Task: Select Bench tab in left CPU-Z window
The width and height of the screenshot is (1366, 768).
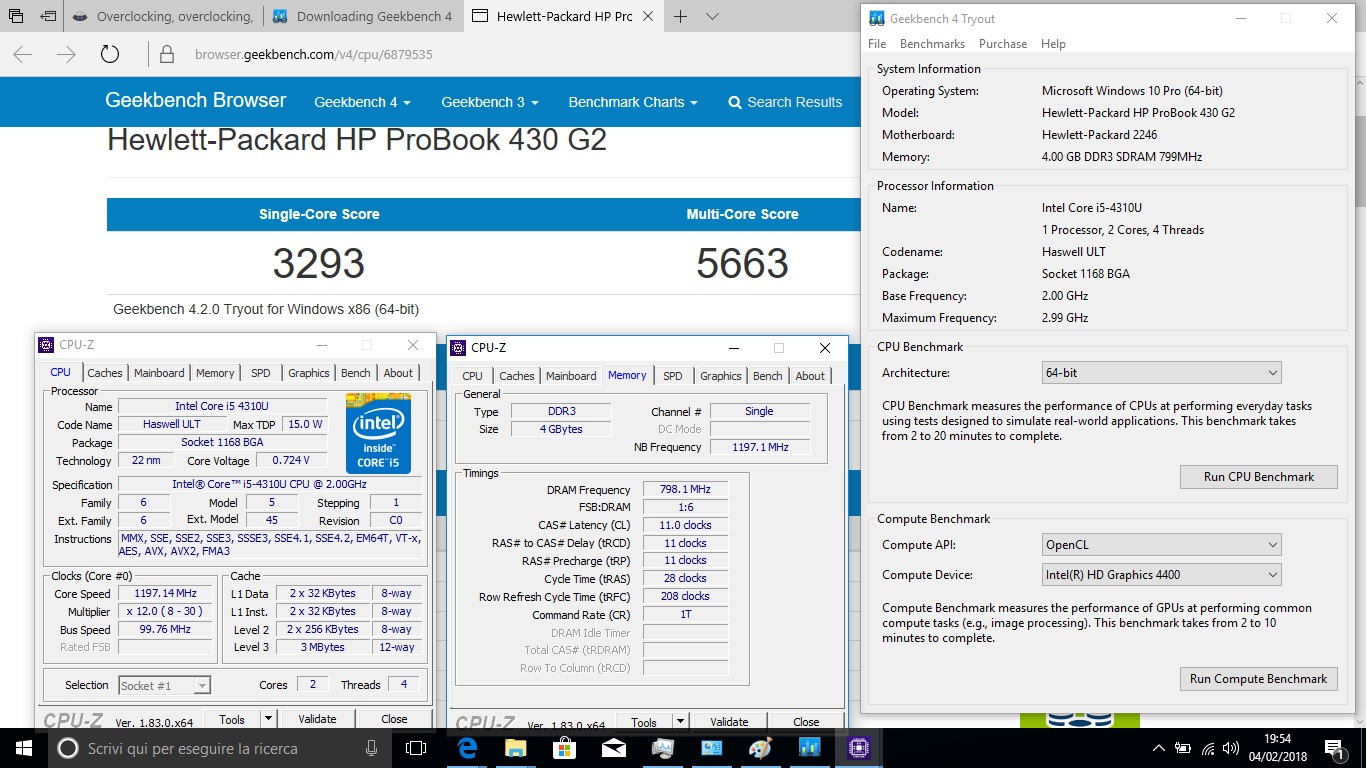Action: coord(356,373)
